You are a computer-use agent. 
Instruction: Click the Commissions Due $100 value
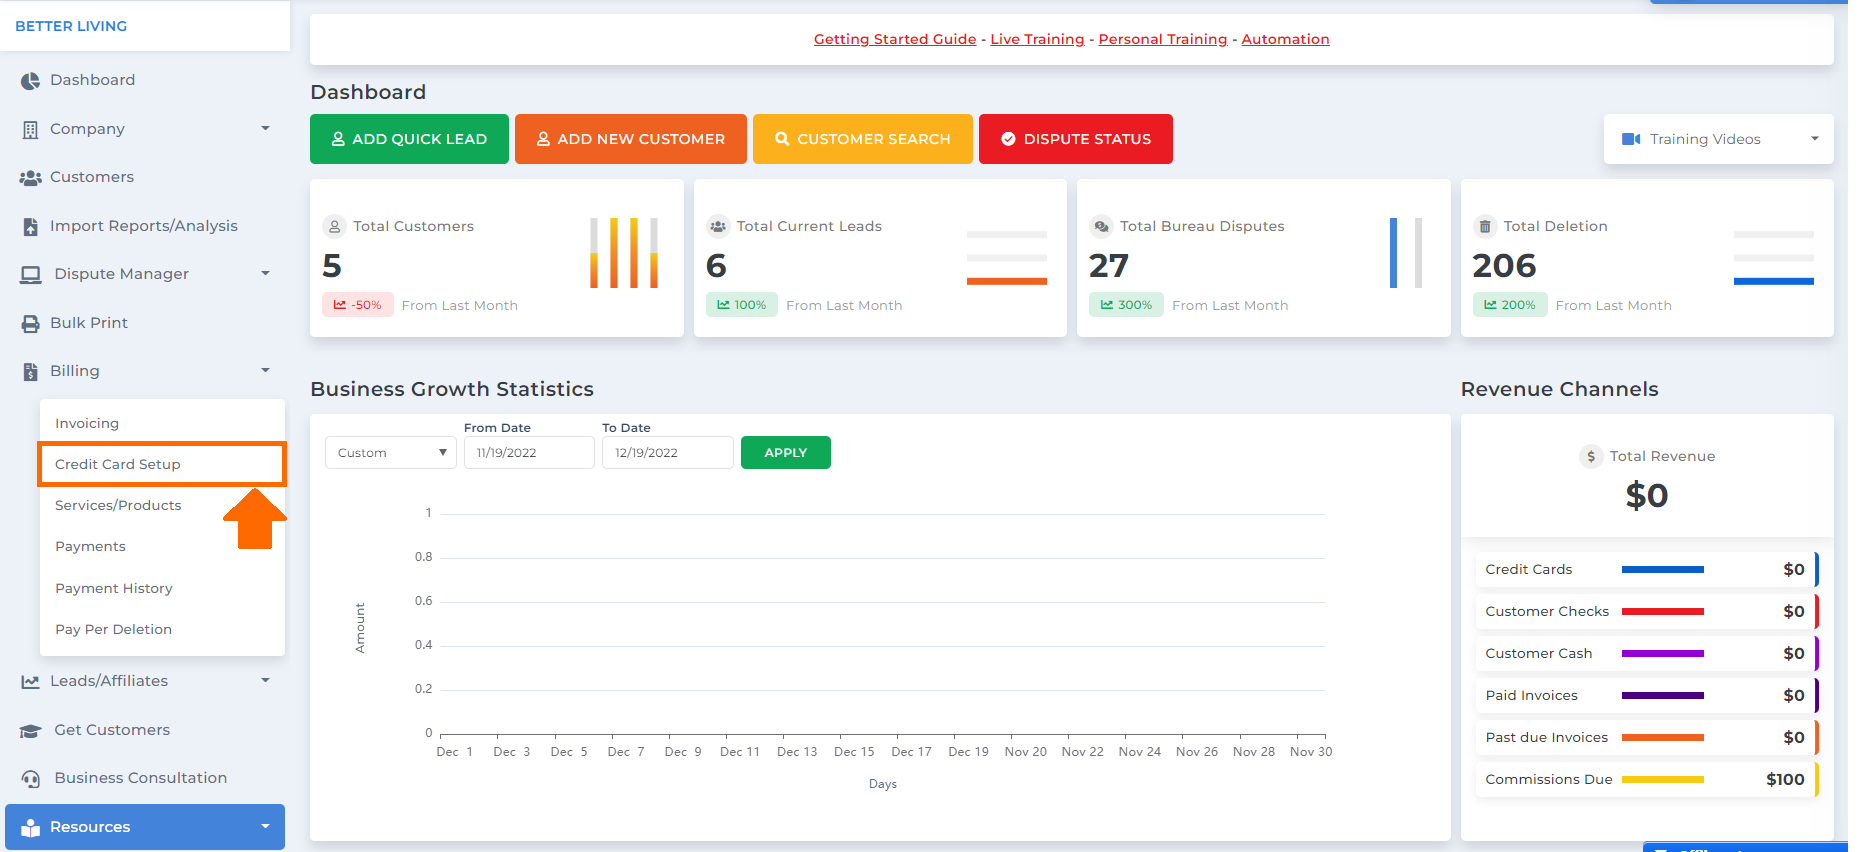[1785, 780]
